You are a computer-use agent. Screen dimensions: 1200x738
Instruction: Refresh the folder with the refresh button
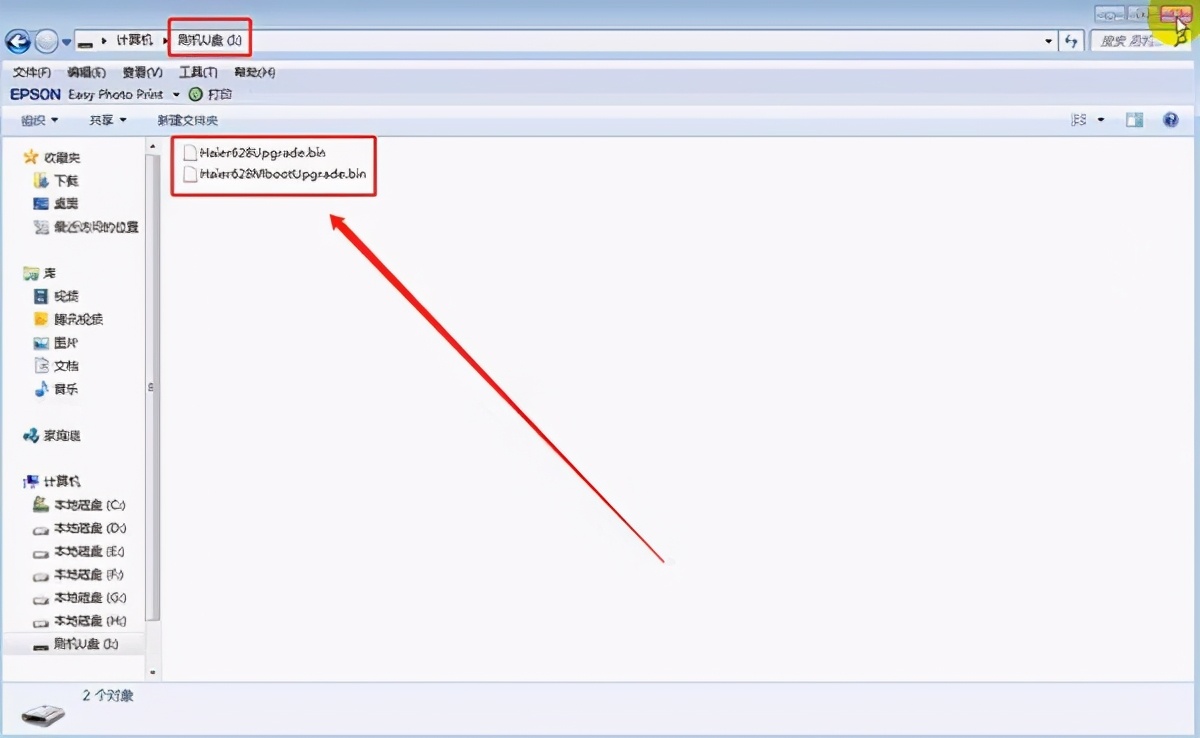[x=1072, y=41]
